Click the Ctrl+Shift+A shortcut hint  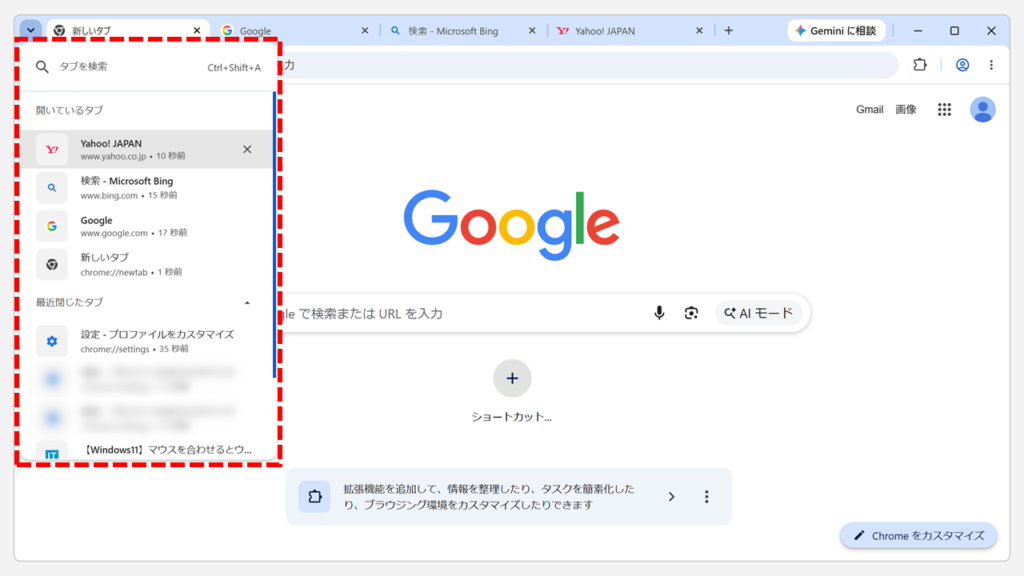pos(234,67)
